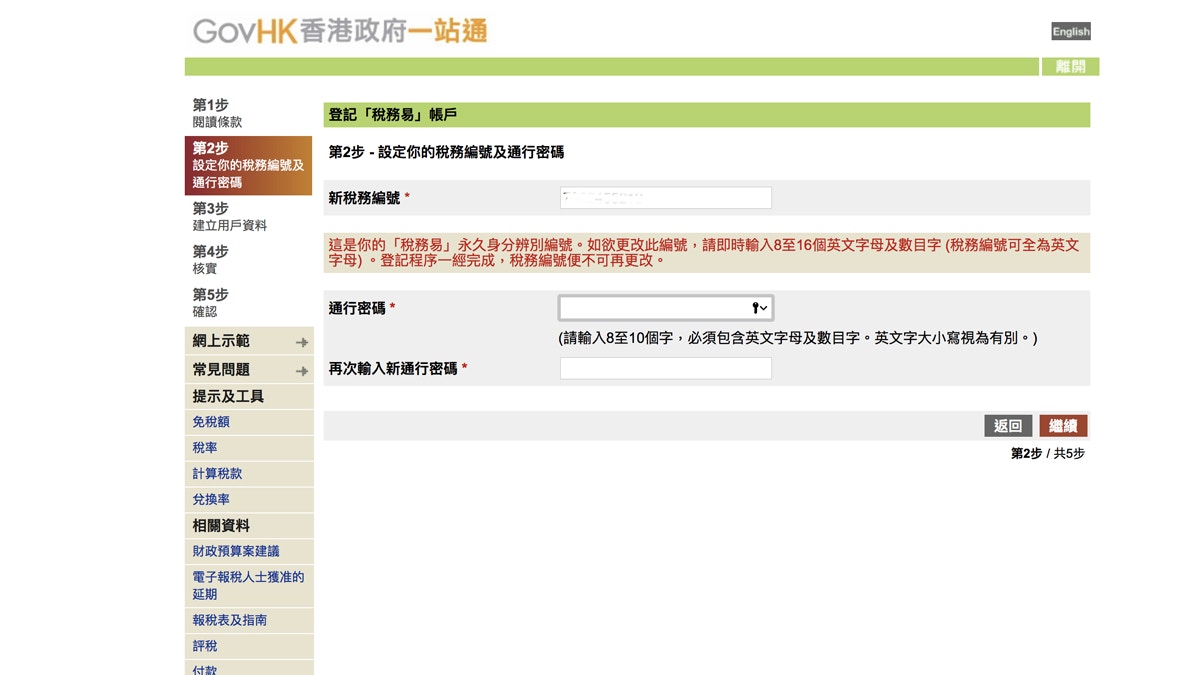Click the password key icon in 通行密碼 field
This screenshot has height=675, width=1200.
point(759,308)
